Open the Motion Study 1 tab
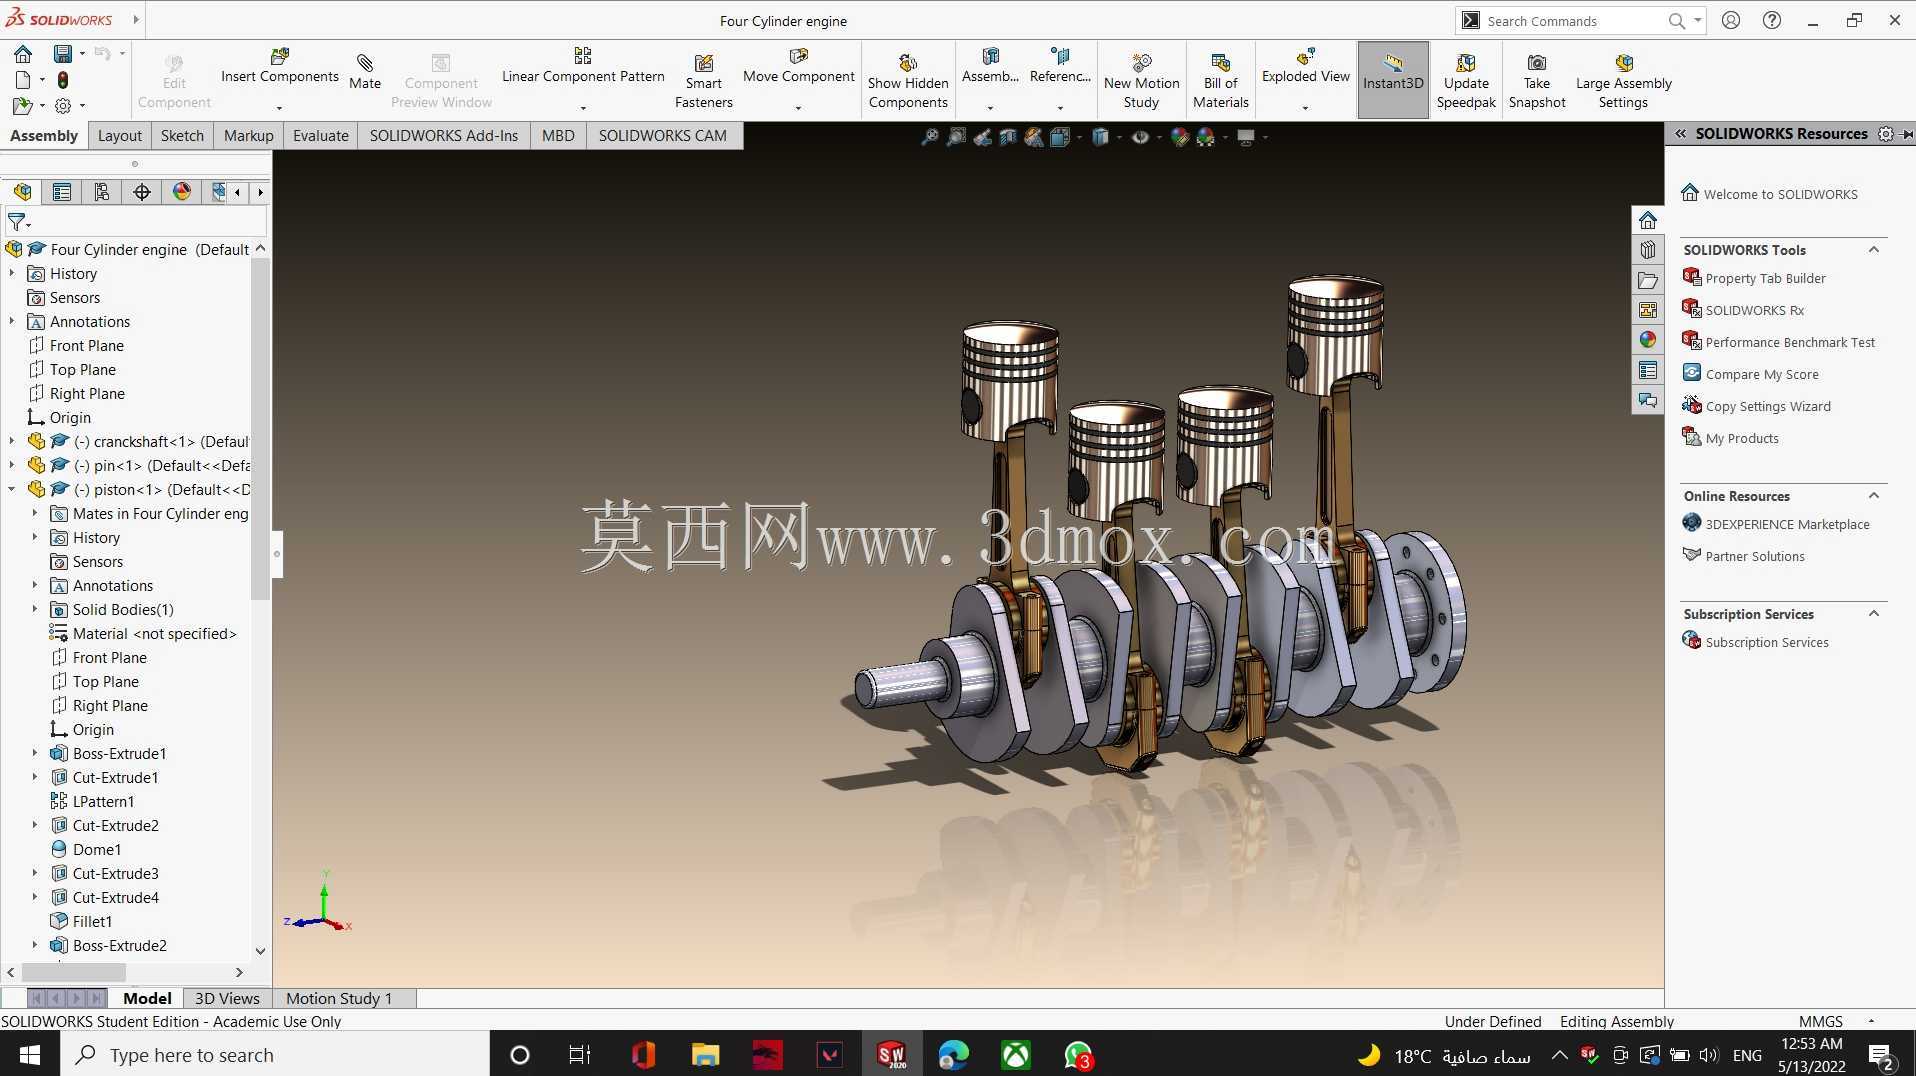1916x1076 pixels. pos(339,998)
